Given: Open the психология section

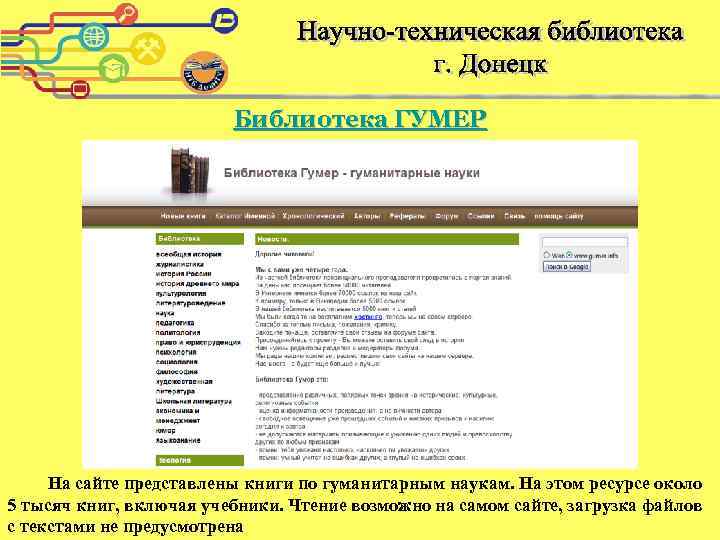Looking at the screenshot, I should 176,352.
